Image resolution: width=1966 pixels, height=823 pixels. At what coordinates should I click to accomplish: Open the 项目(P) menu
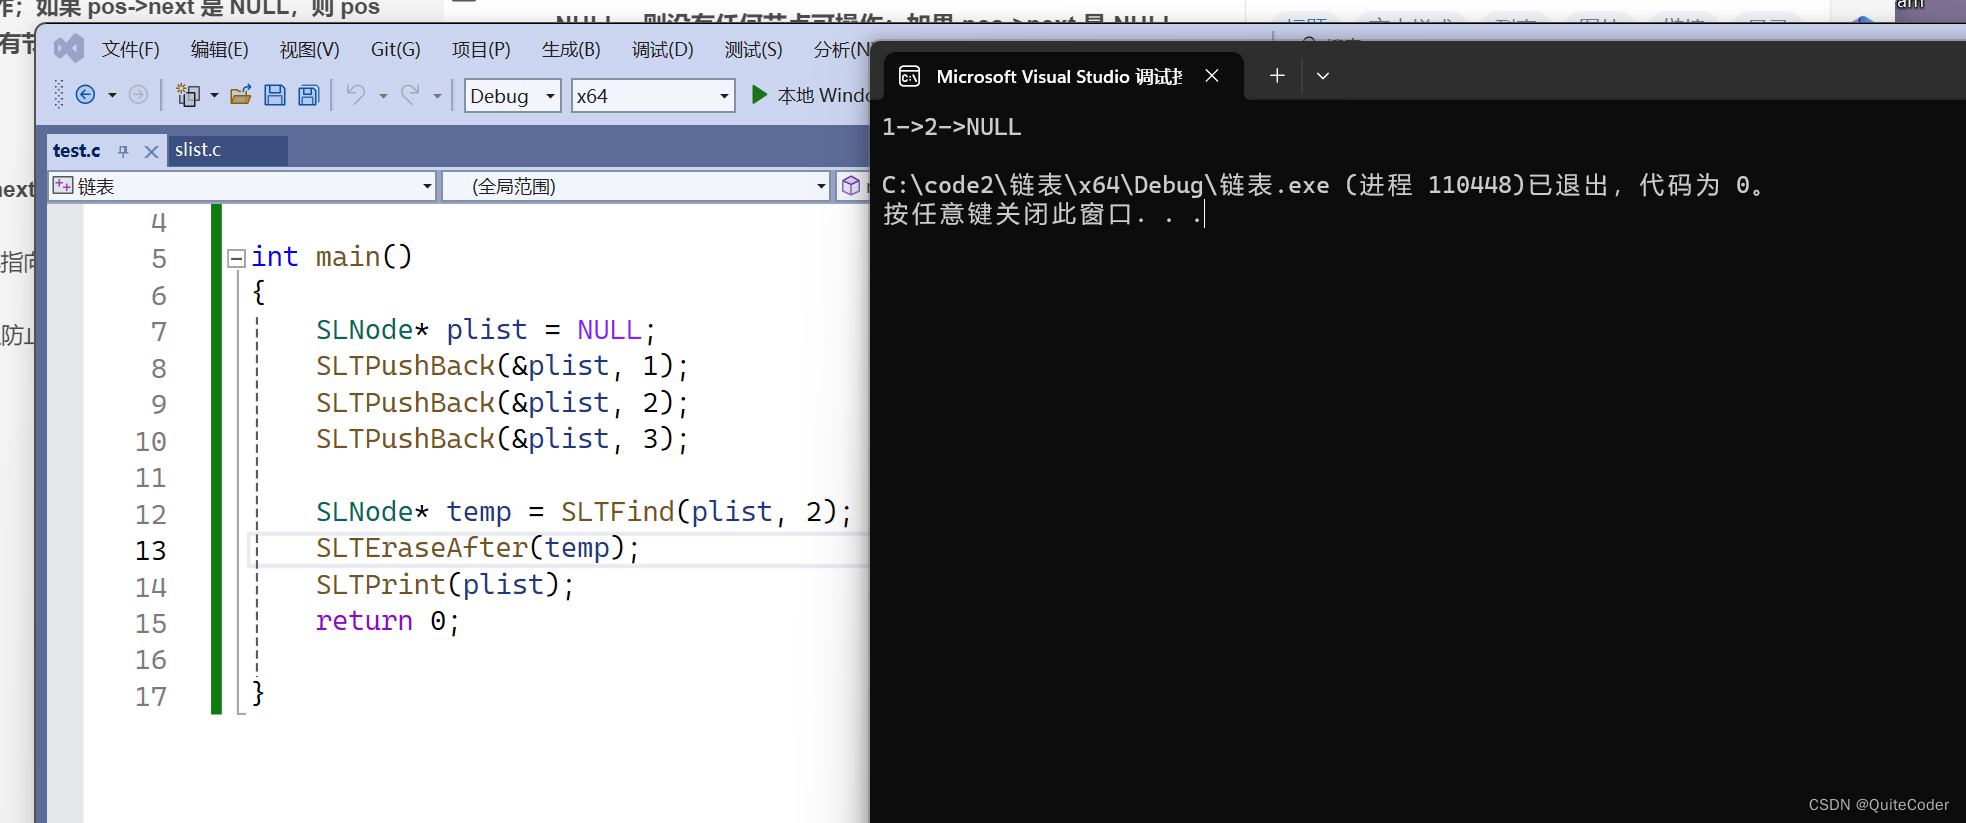481,49
